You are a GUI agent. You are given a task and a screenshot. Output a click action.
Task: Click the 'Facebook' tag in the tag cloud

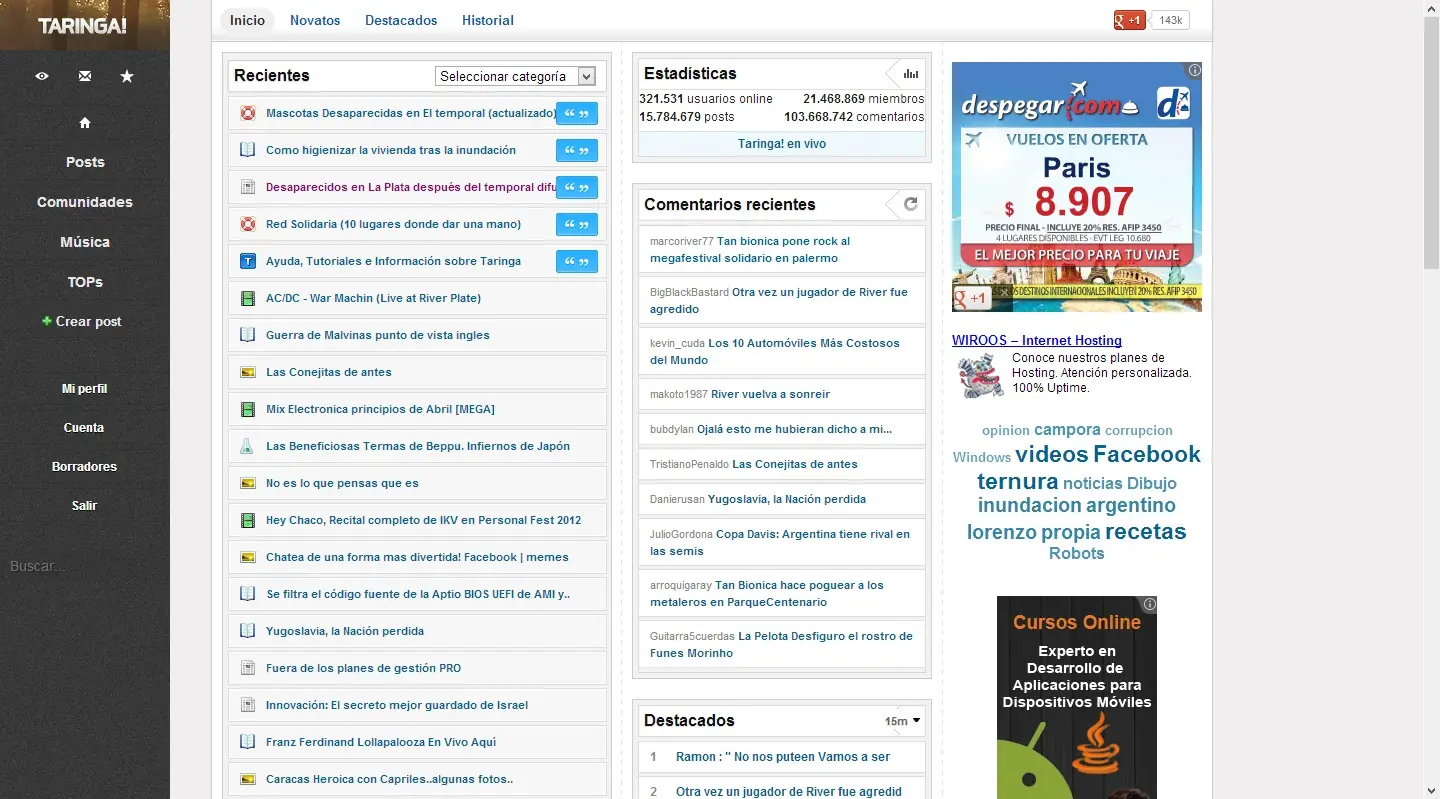pyautogui.click(x=1147, y=455)
